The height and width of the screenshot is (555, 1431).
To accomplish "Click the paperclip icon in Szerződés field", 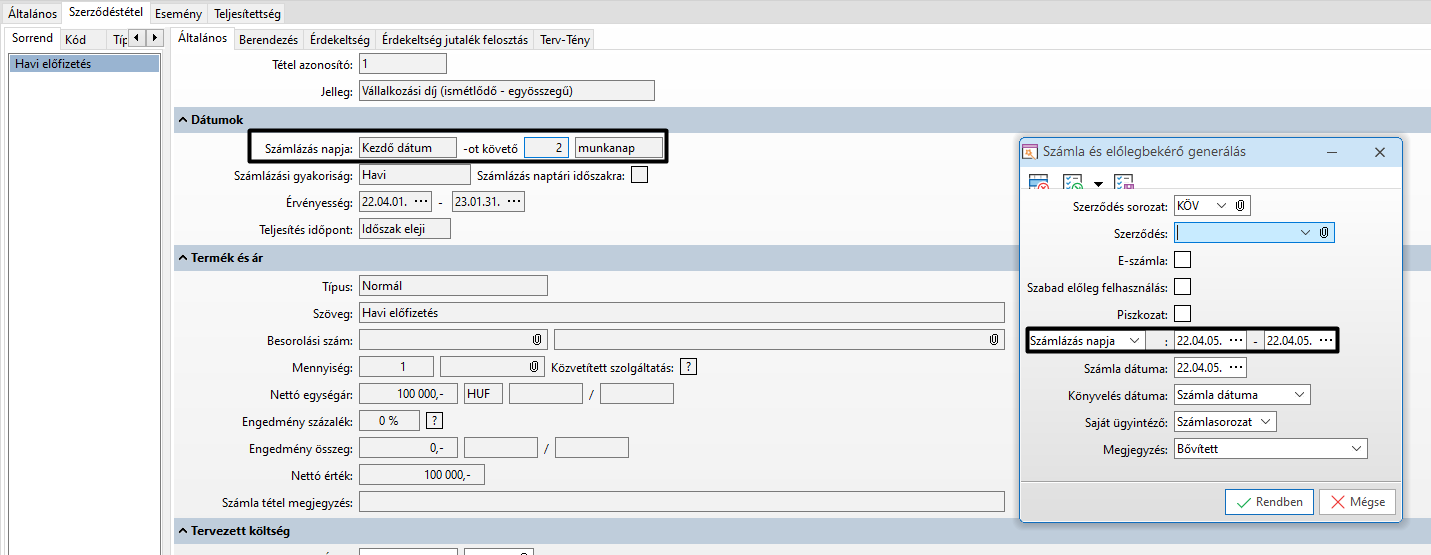I will click(1324, 232).
